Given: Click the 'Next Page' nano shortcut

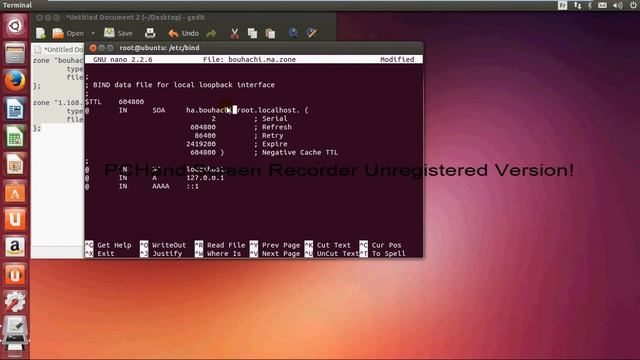Looking at the screenshot, I should coord(281,254).
